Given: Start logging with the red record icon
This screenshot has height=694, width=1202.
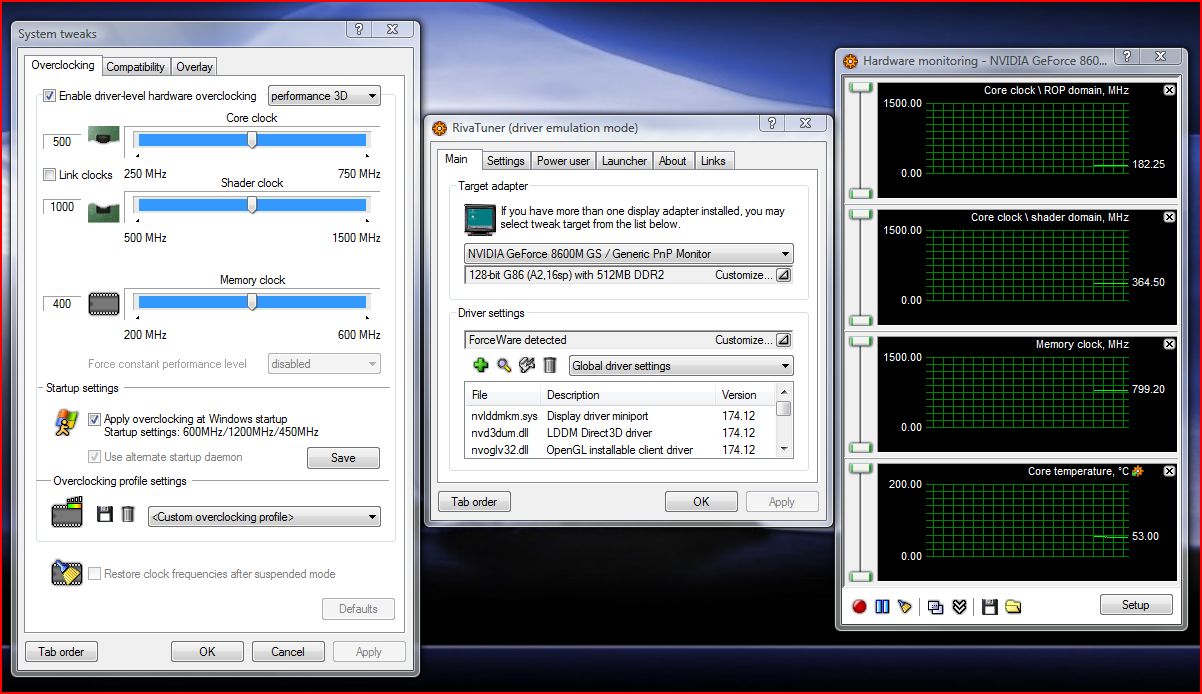Looking at the screenshot, I should (x=859, y=606).
